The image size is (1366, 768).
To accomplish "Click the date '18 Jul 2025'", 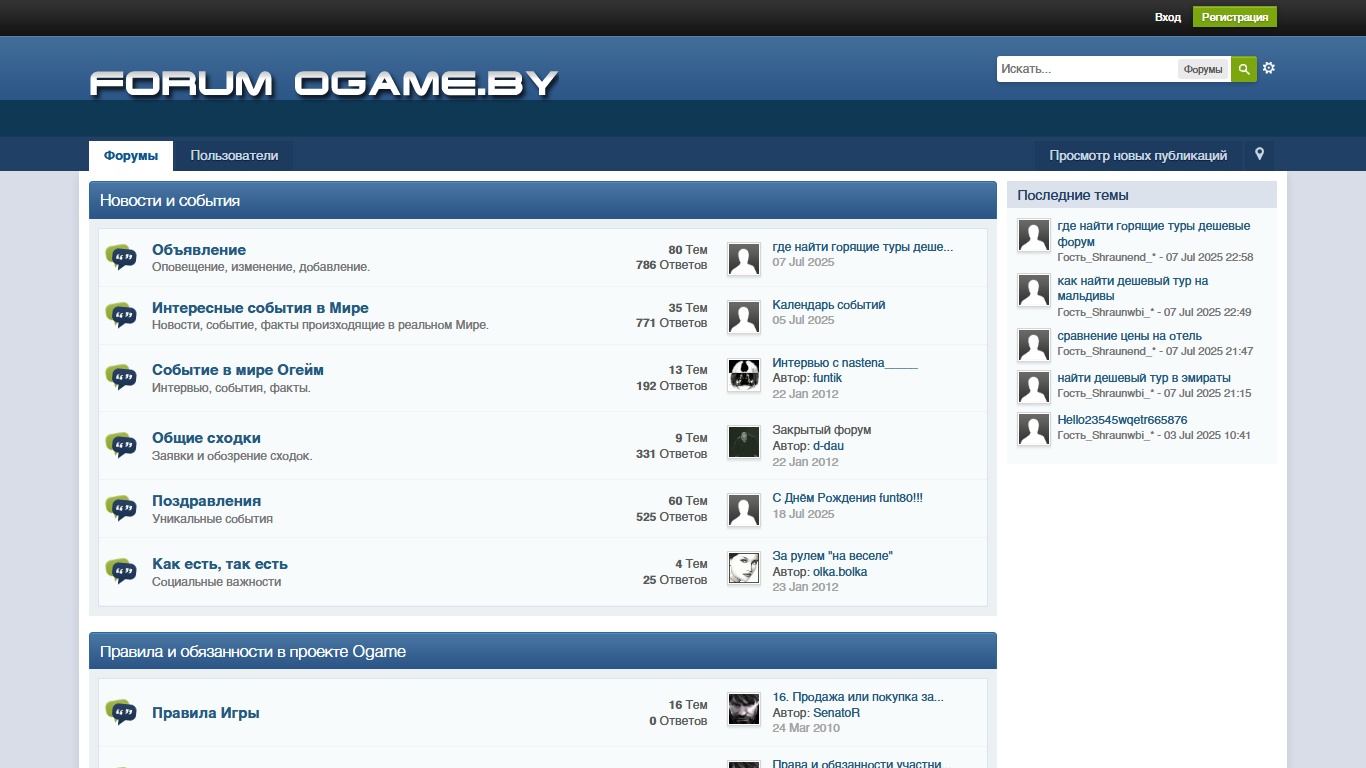I will [803, 514].
